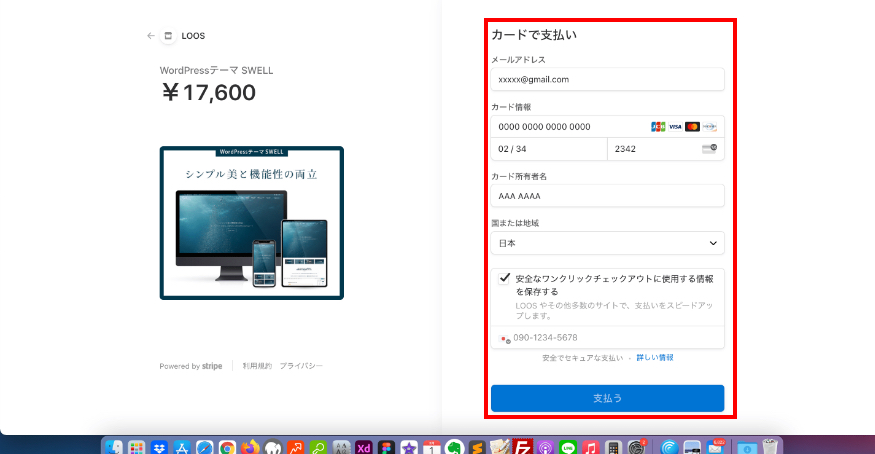
Task: Click the Powered by stripe link
Action: [x=191, y=366]
